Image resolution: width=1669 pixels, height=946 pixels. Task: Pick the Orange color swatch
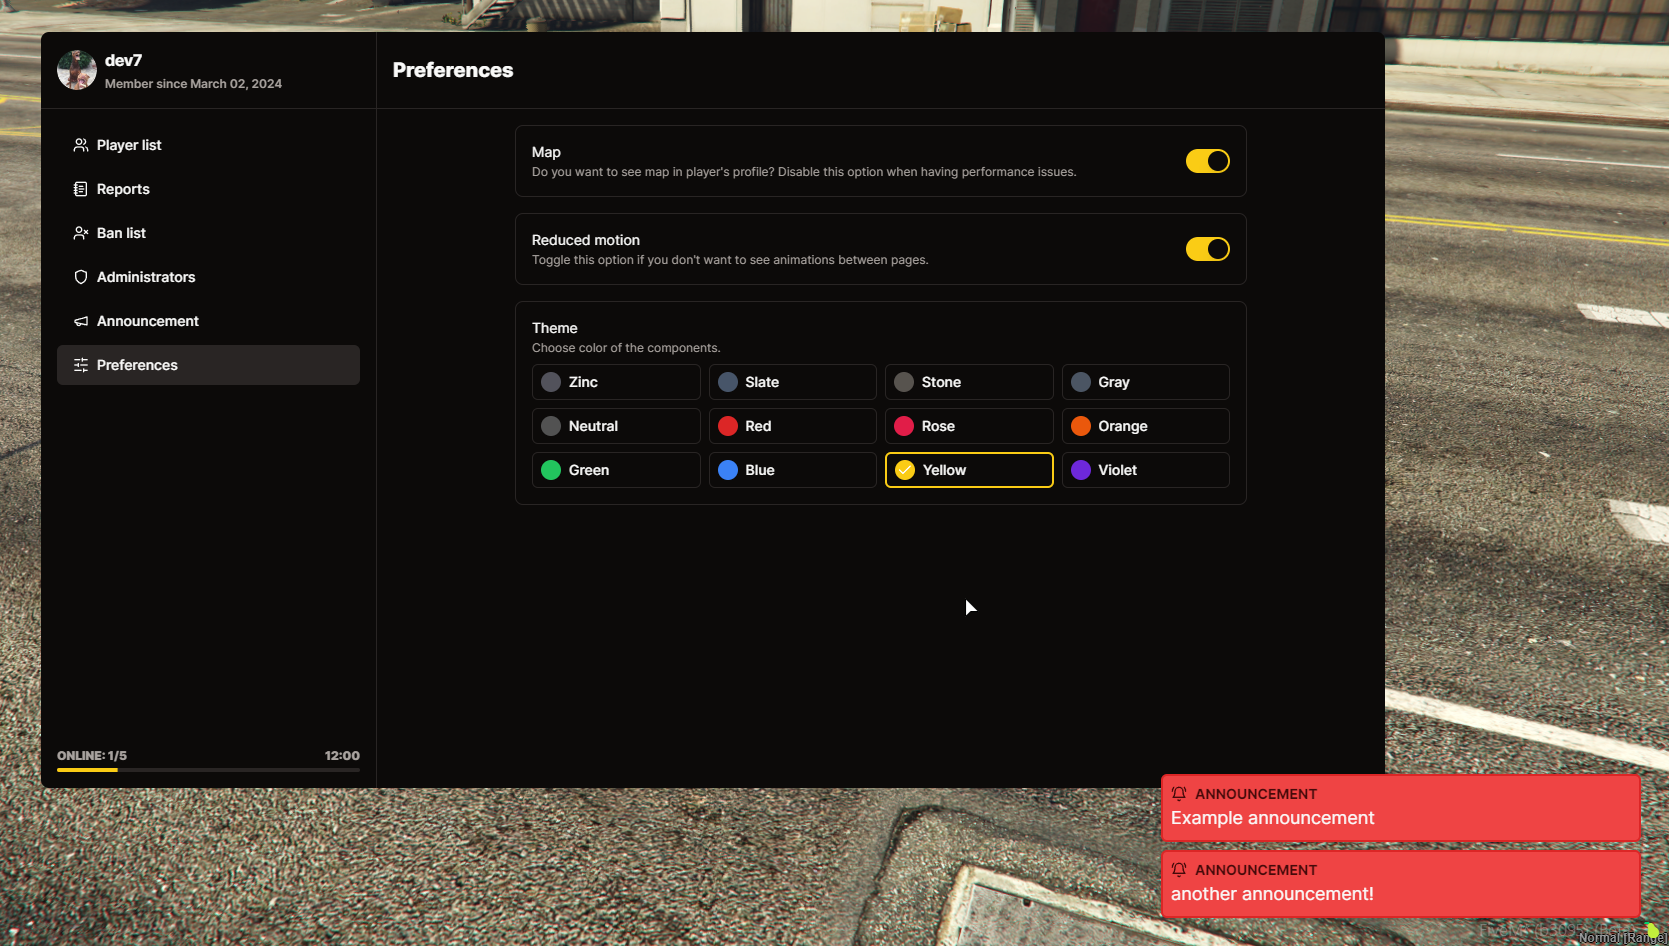[x=1144, y=426]
